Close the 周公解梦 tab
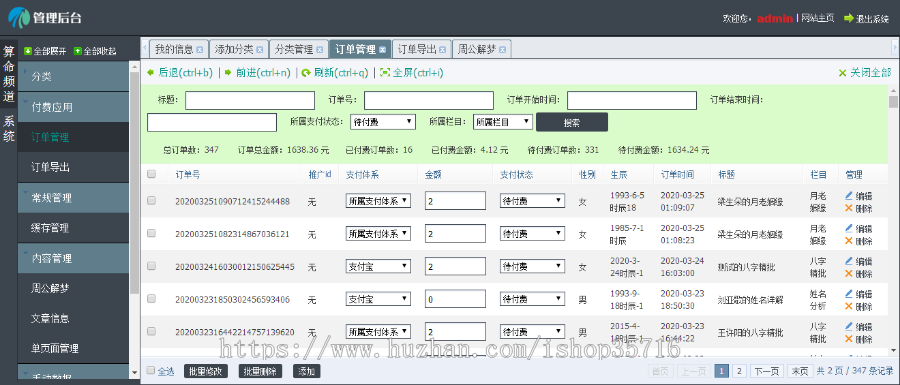This screenshot has width=900, height=385. pyautogui.click(x=502, y=50)
